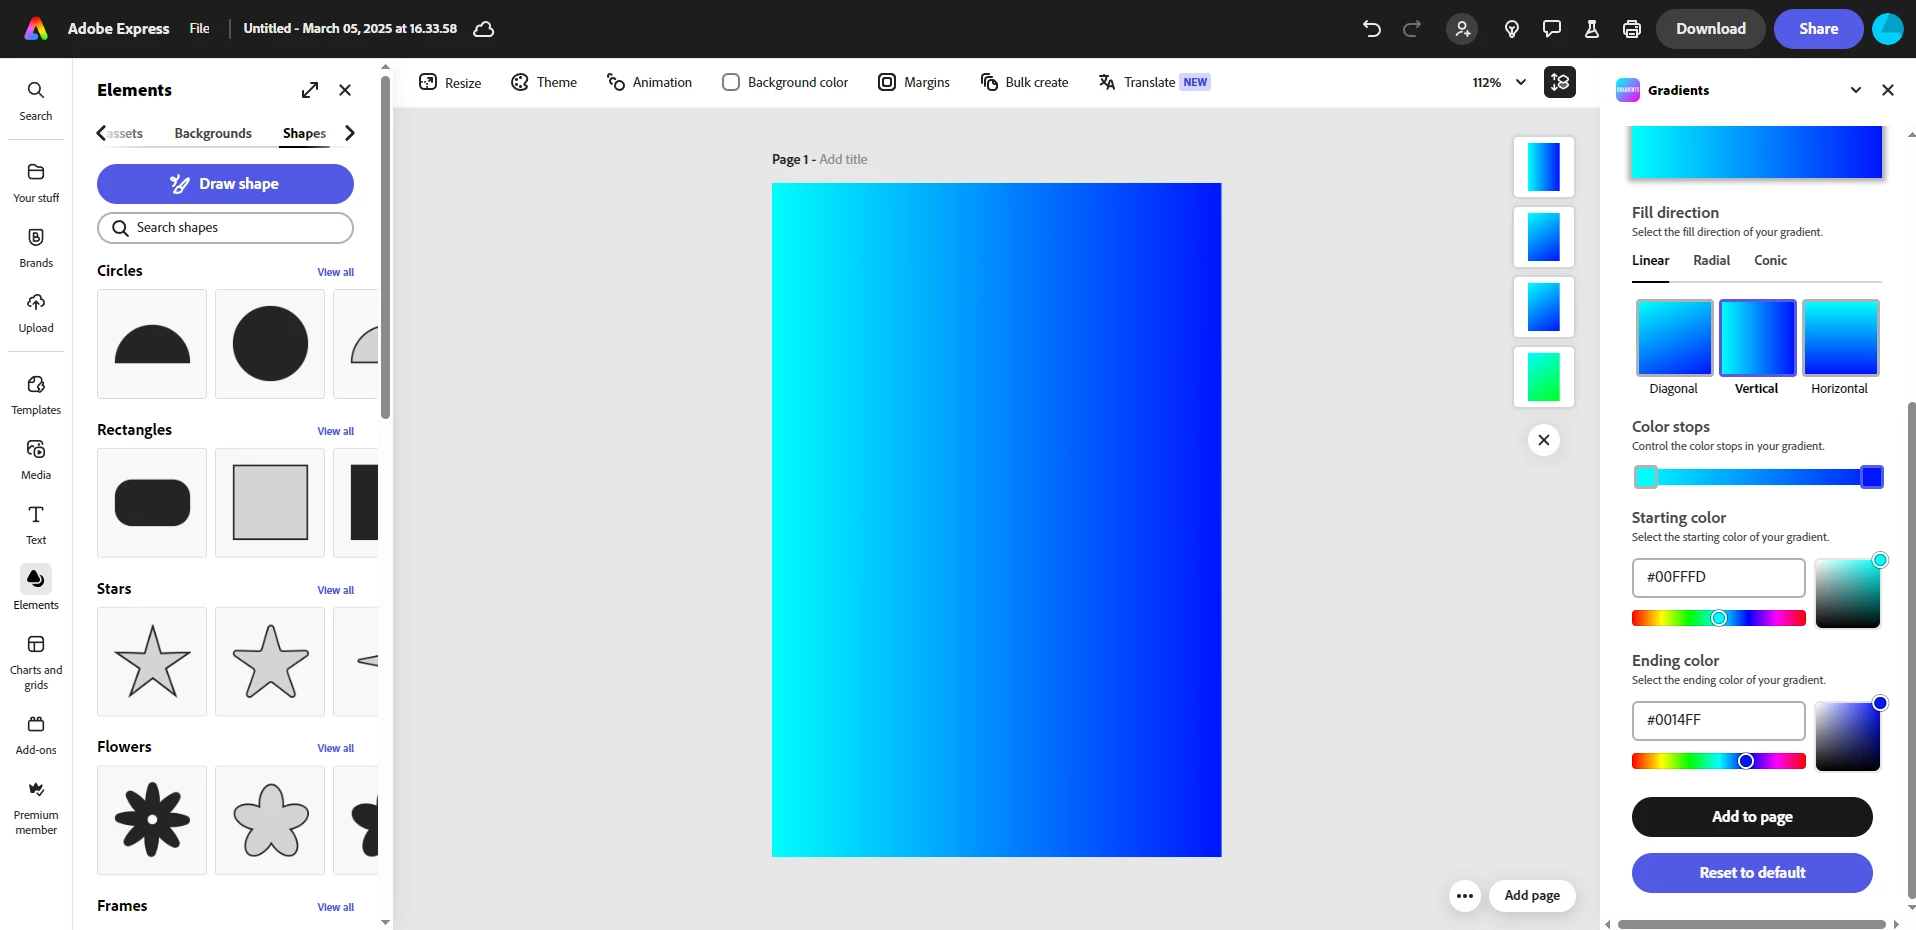View all Circles shapes
Screen dimensions: 1916x930
click(336, 272)
